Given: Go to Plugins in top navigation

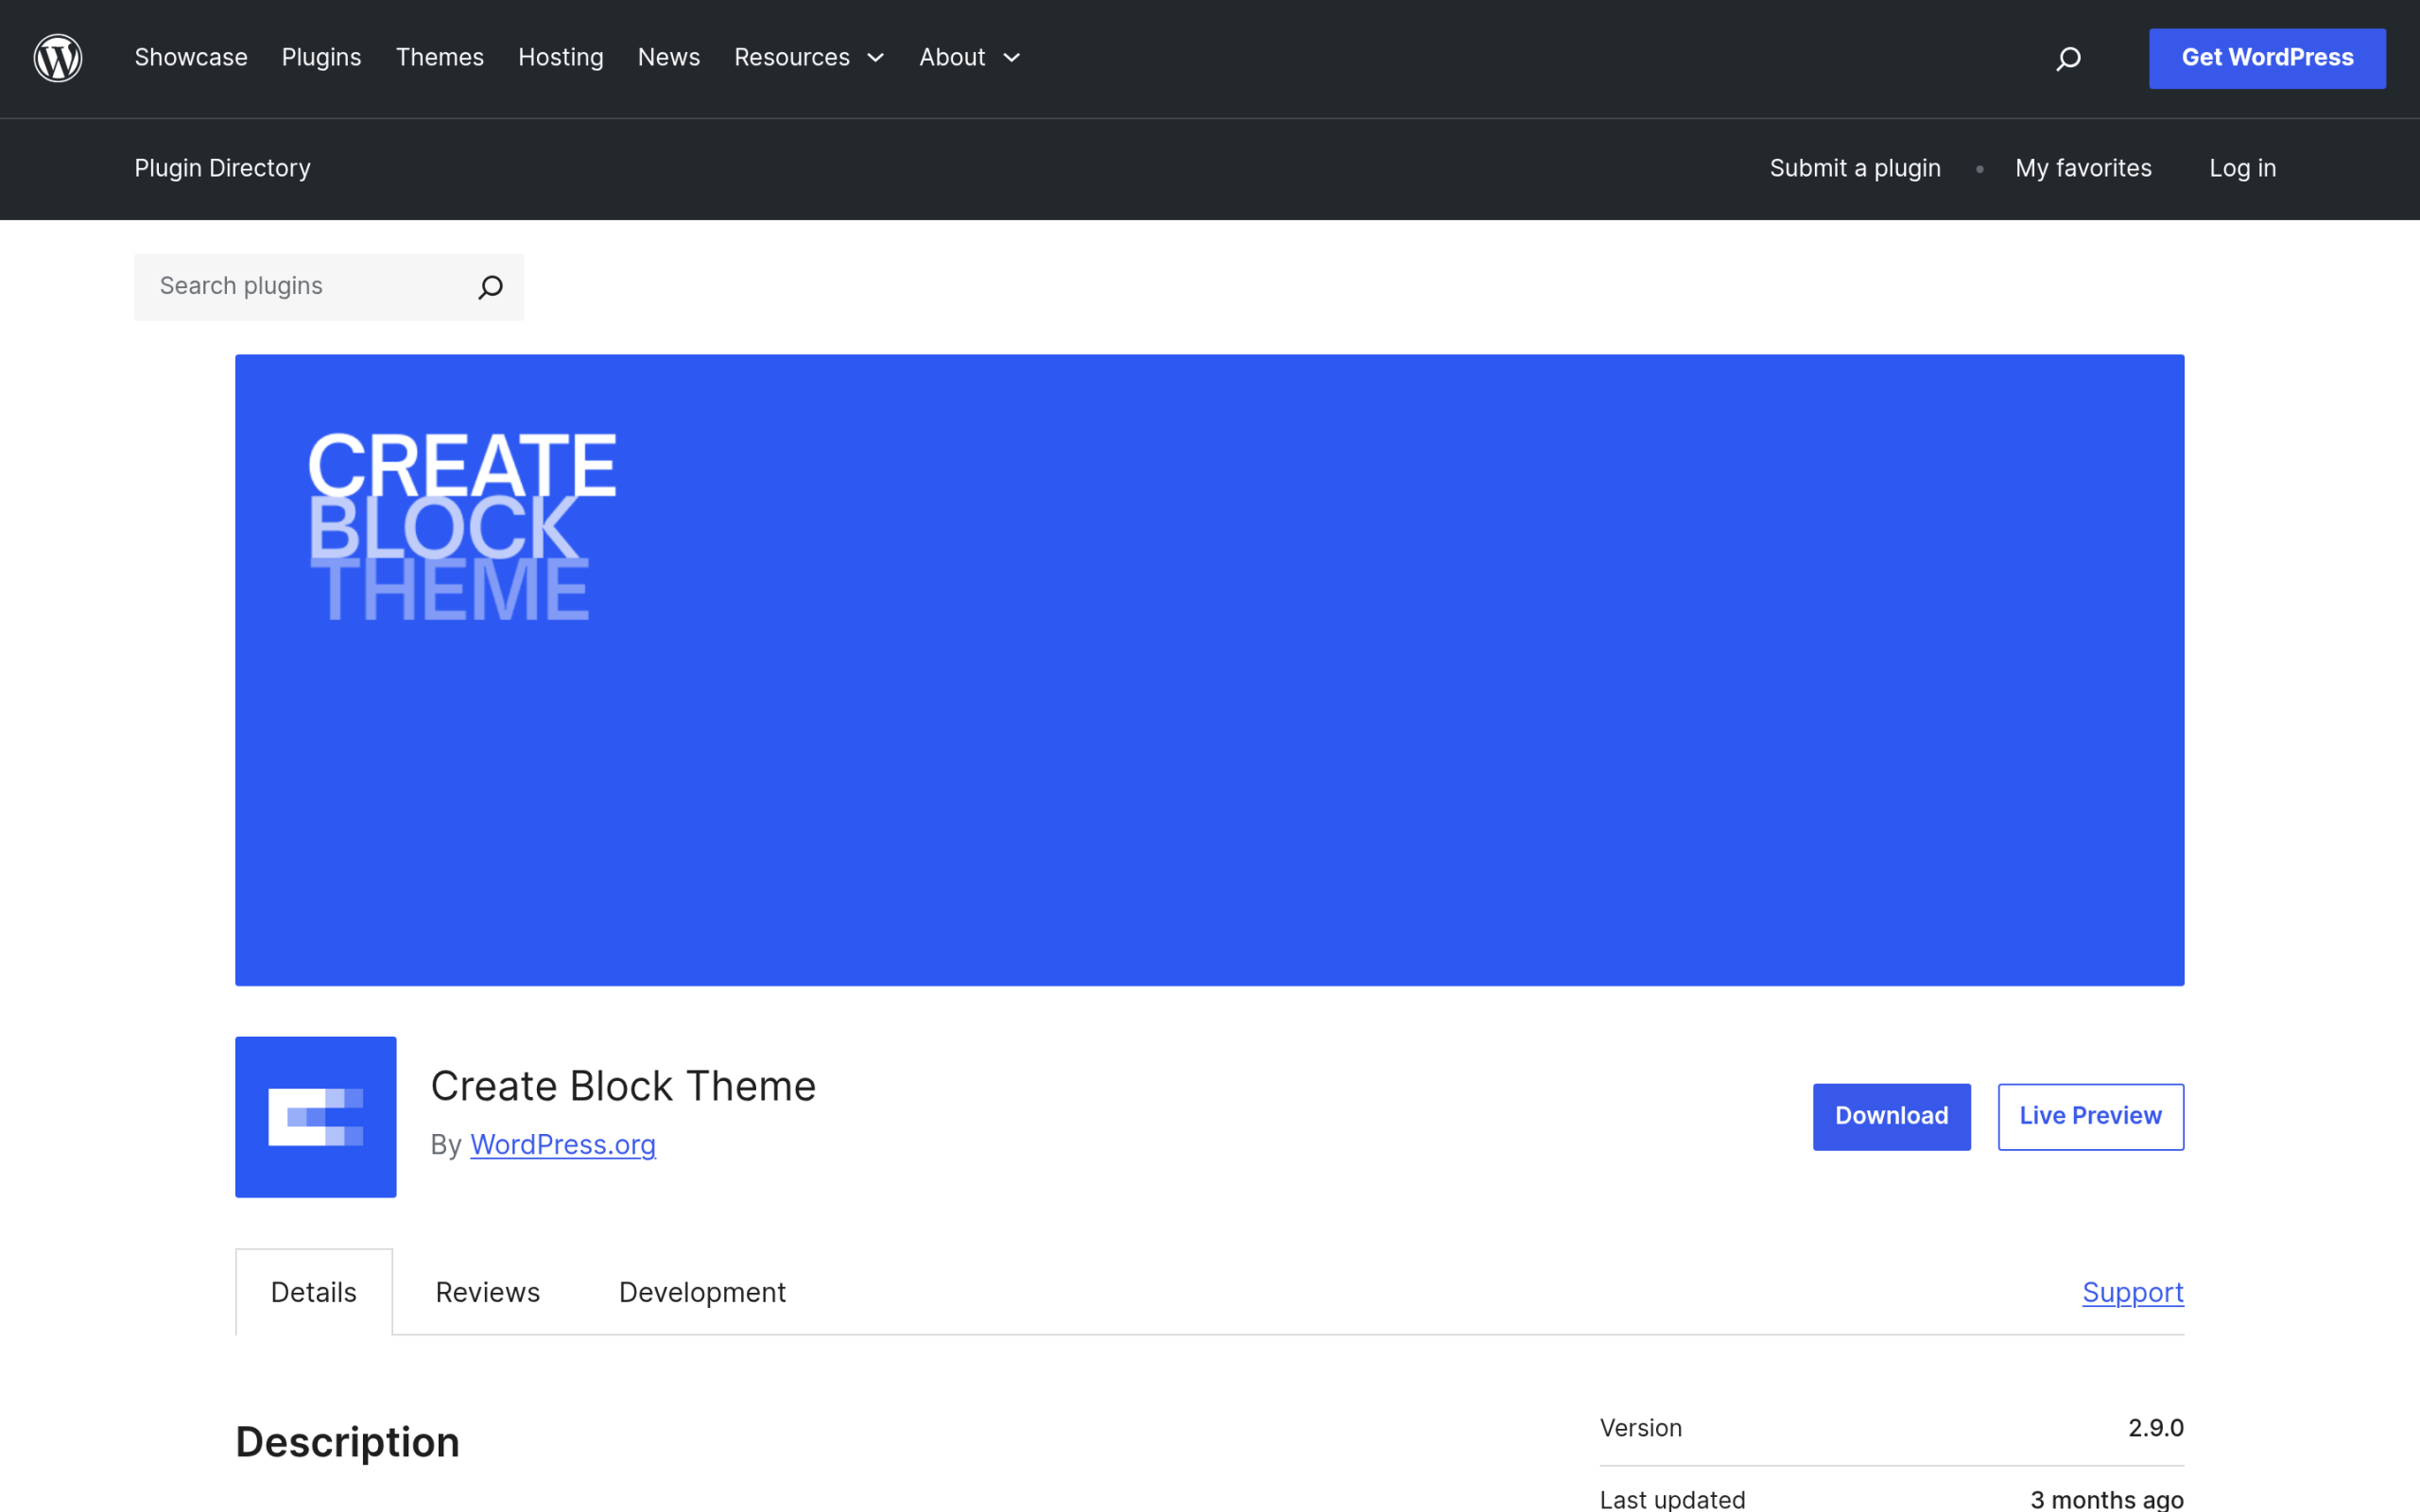Looking at the screenshot, I should pyautogui.click(x=321, y=58).
